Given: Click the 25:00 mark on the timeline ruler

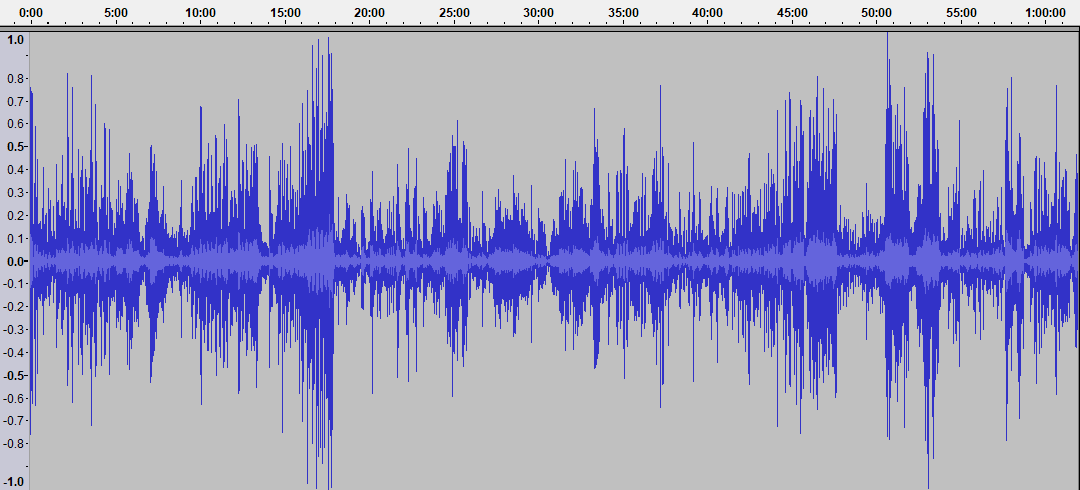Looking at the screenshot, I should coord(455,12).
